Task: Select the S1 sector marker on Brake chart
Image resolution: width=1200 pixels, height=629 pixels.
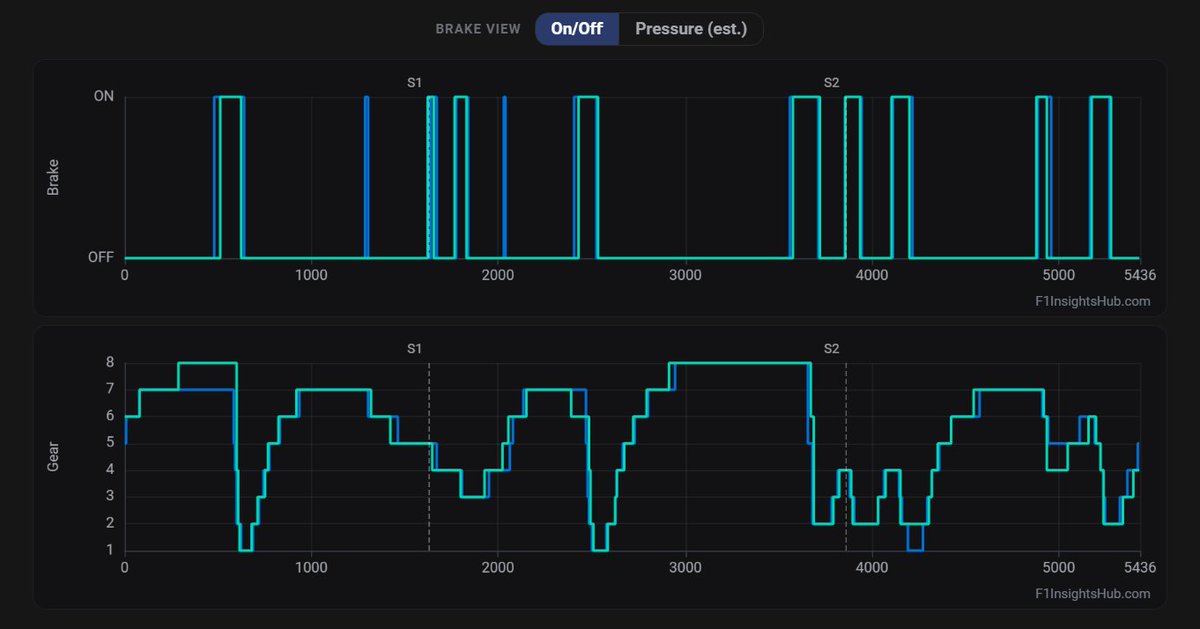Action: click(415, 82)
